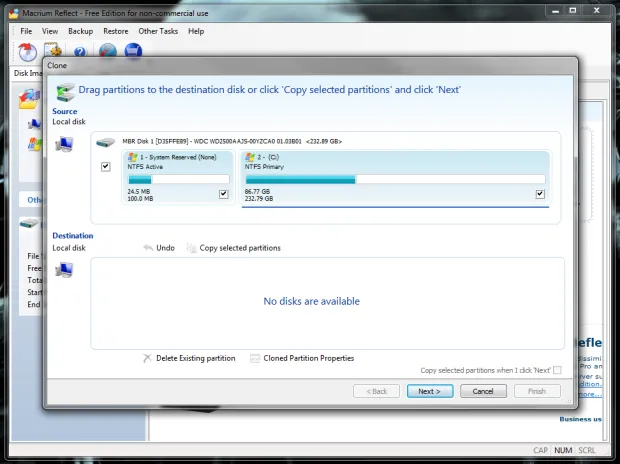
Task: Click the MBR Disk 1 hard drive icon
Action: pos(105,142)
